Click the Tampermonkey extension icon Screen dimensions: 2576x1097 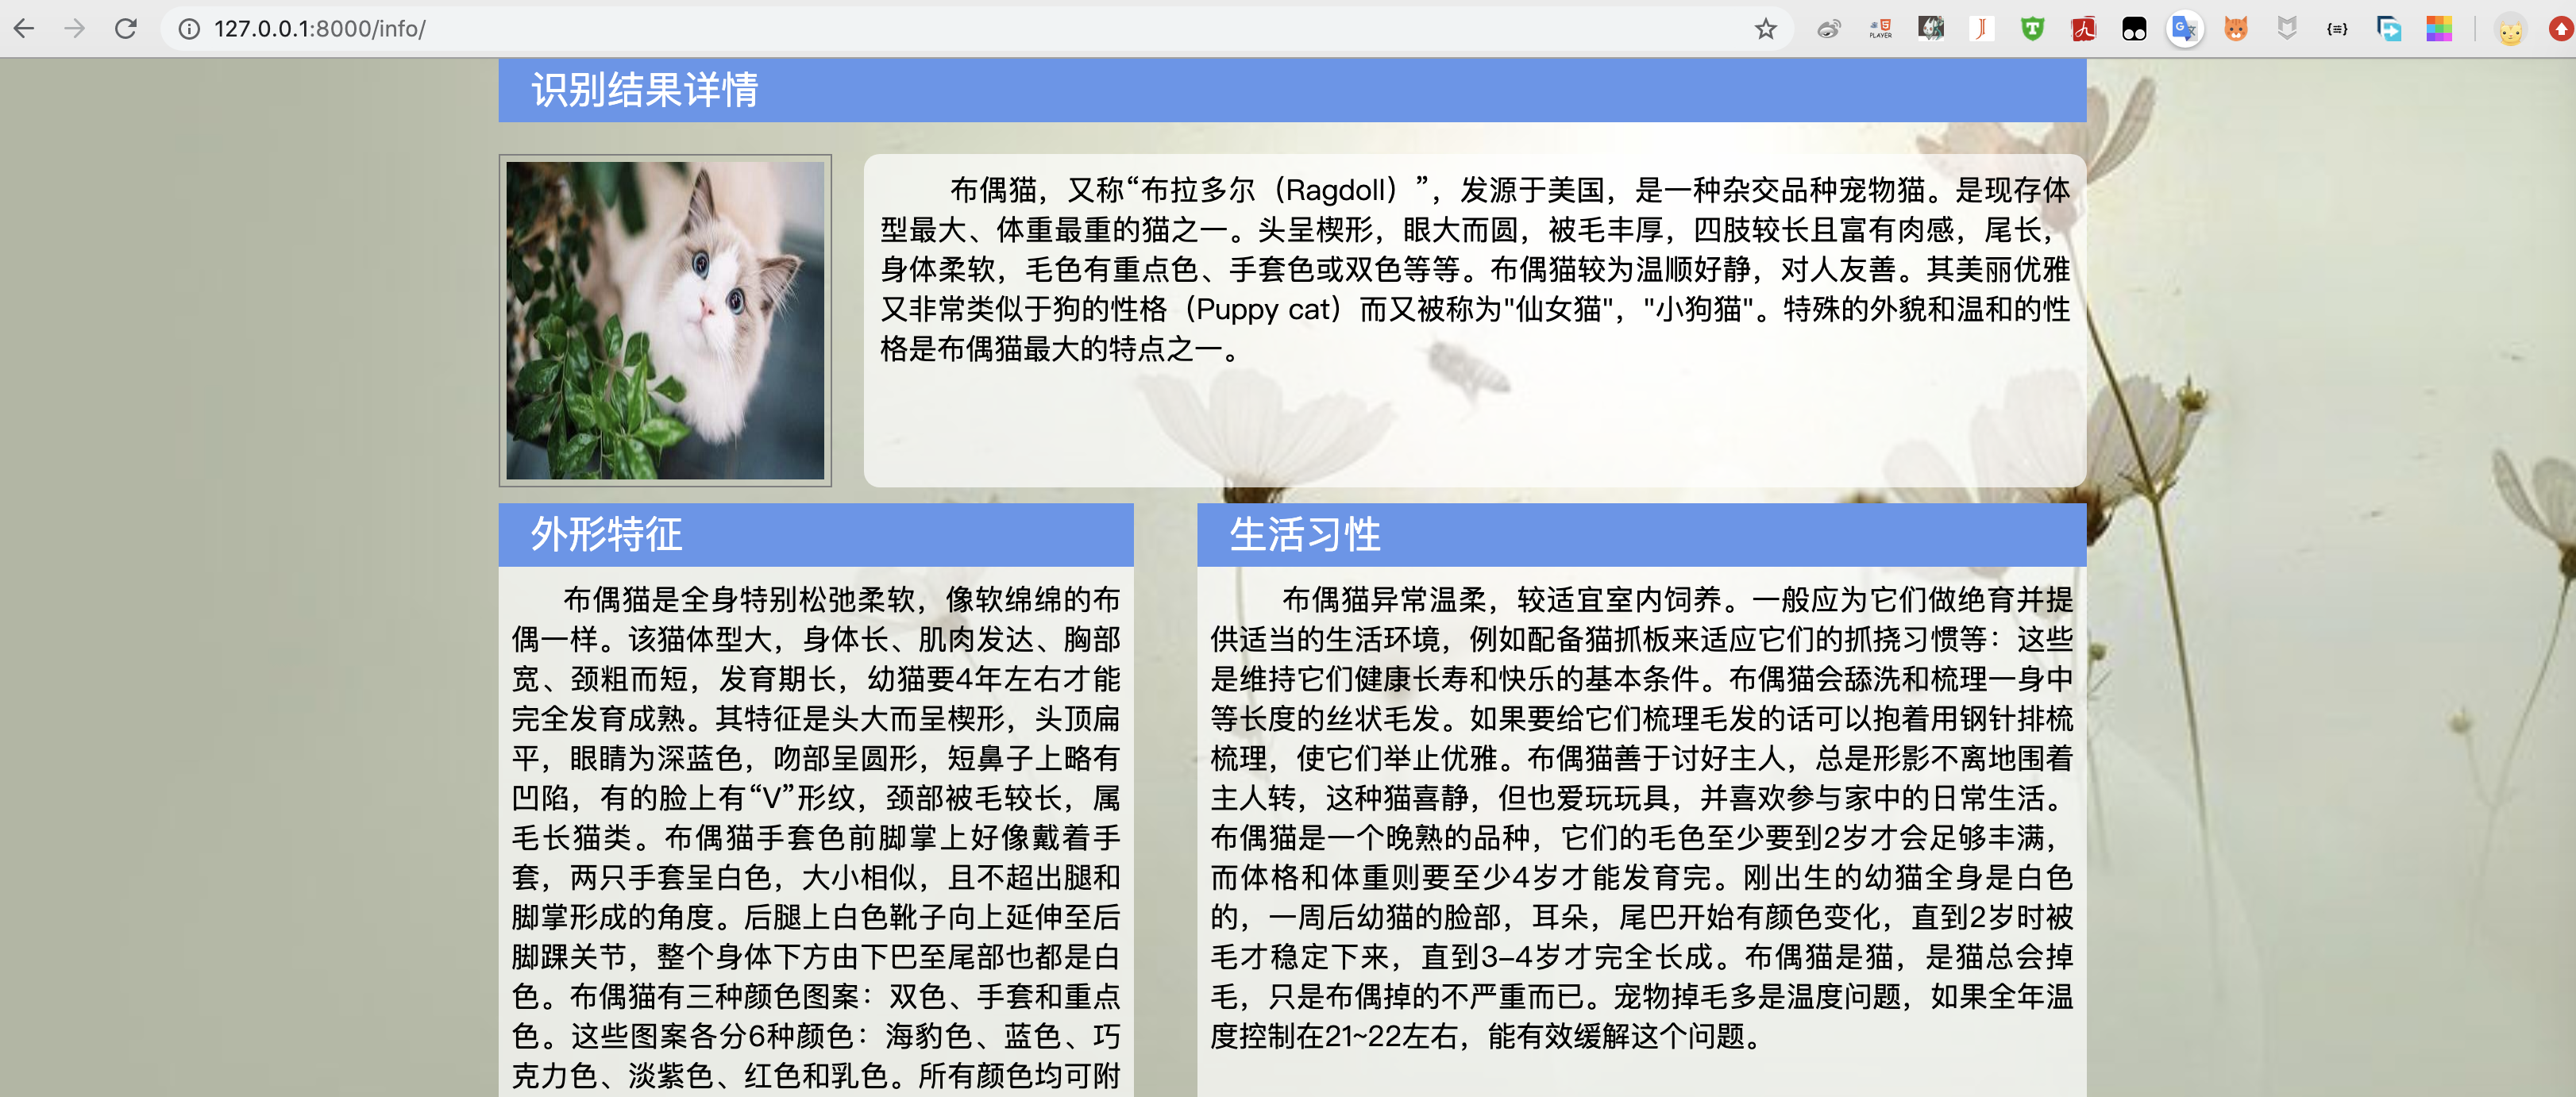[x=2134, y=29]
